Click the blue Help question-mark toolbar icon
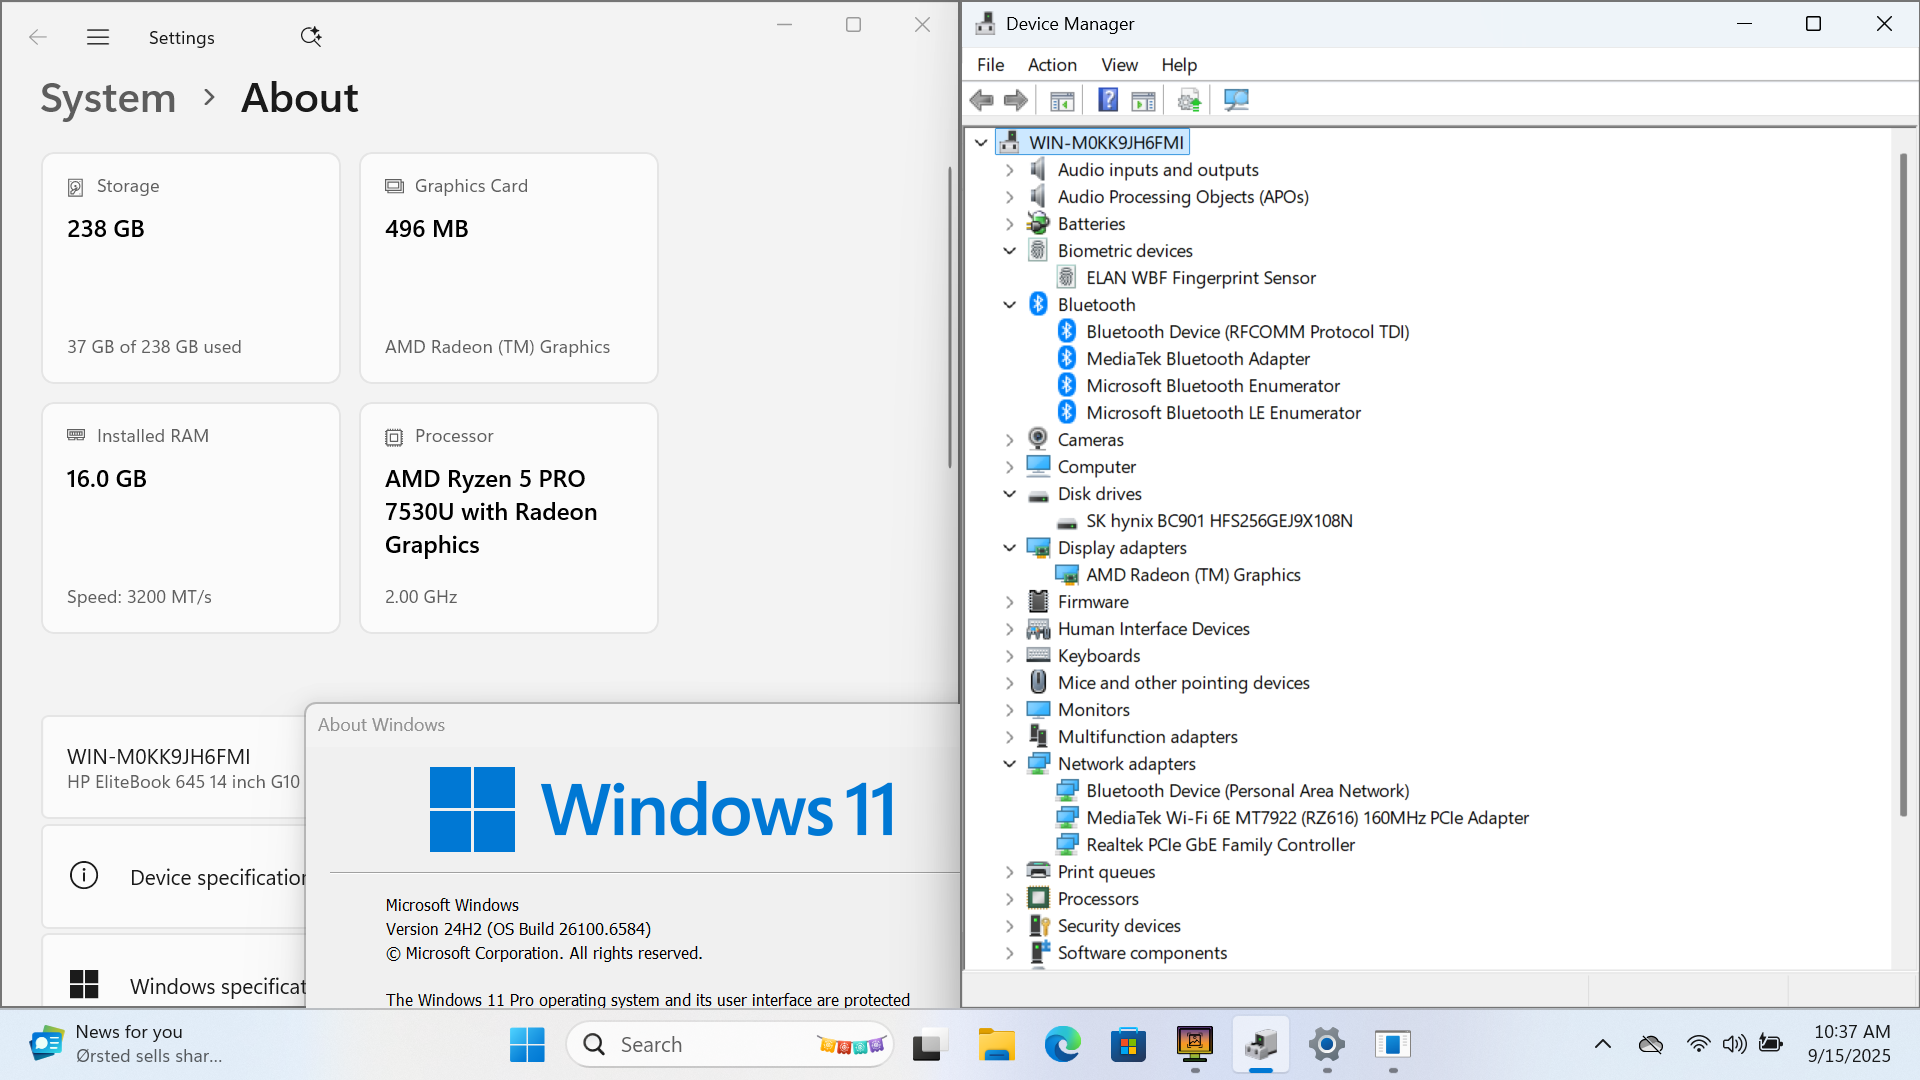The width and height of the screenshot is (1920, 1080). (x=1108, y=100)
